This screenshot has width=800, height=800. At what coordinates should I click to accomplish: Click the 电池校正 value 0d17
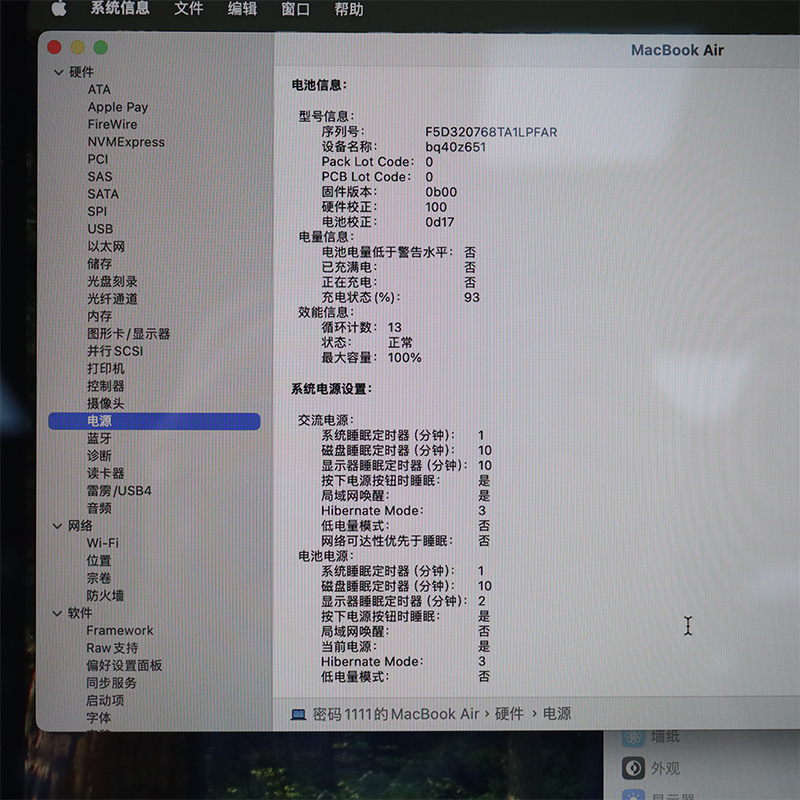439,222
